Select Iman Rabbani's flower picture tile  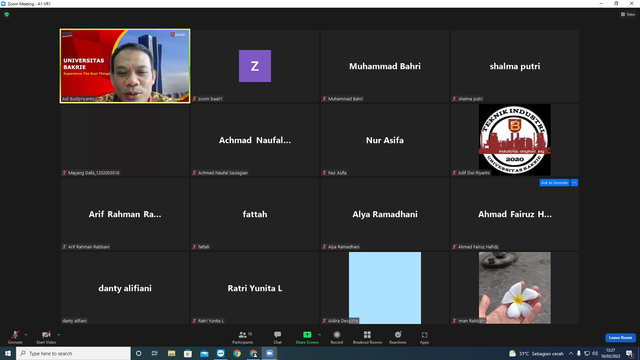point(515,288)
